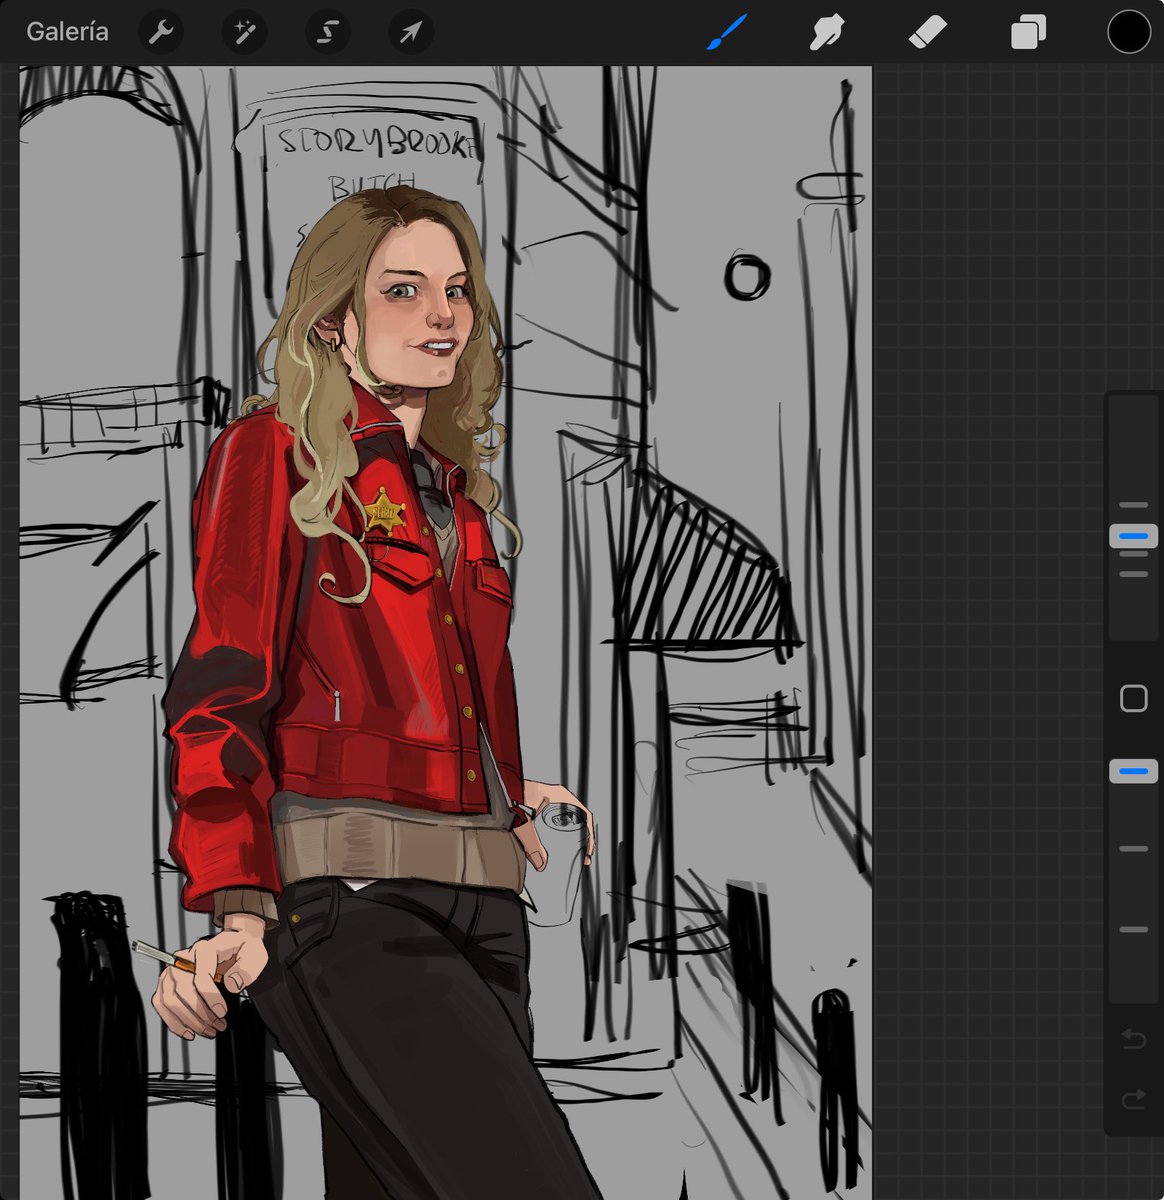Click the sheriff star badge on the jacket

383,514
